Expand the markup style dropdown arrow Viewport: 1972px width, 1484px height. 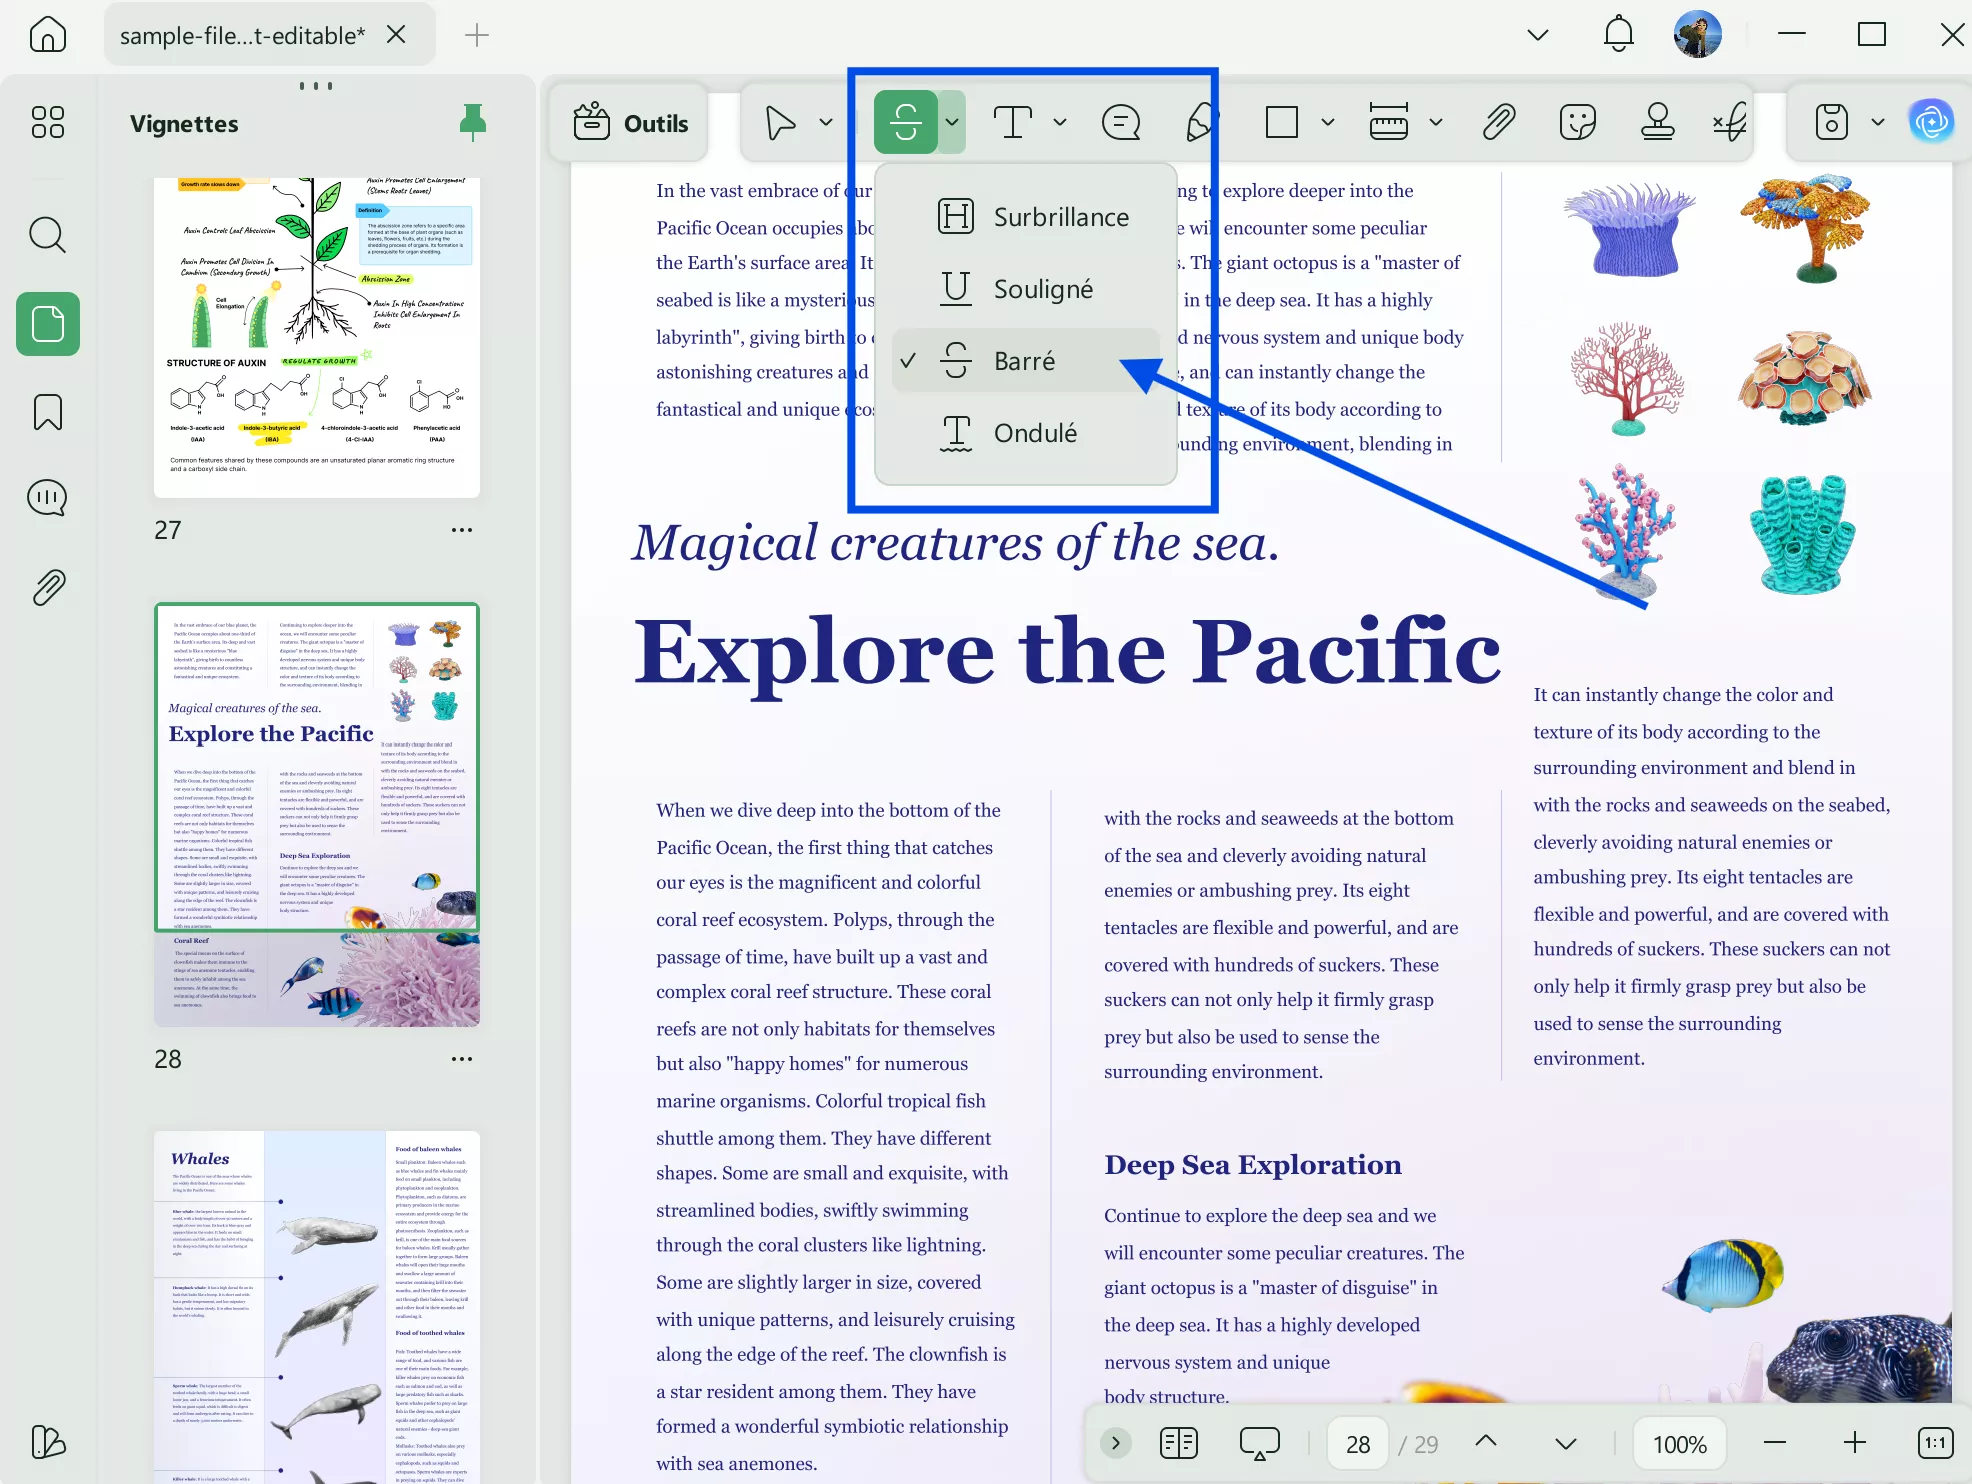[952, 122]
